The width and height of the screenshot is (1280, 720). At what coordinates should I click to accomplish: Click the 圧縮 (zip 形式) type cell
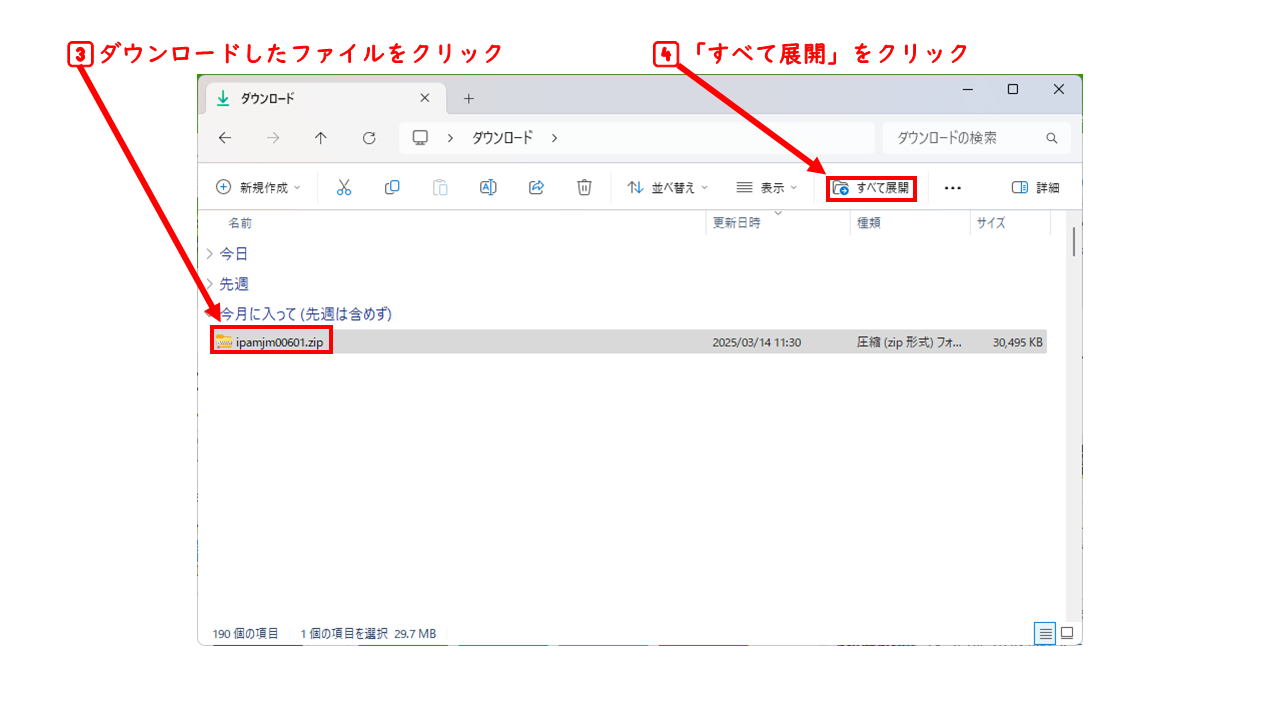pos(910,342)
